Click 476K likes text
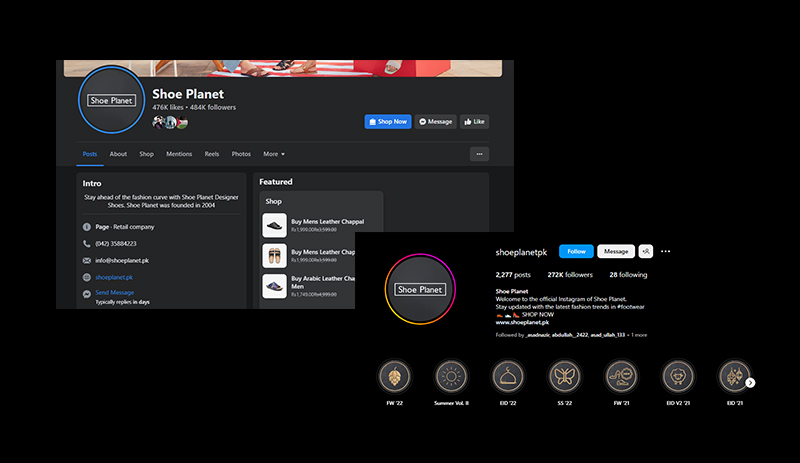The height and width of the screenshot is (463, 800). 167,107
